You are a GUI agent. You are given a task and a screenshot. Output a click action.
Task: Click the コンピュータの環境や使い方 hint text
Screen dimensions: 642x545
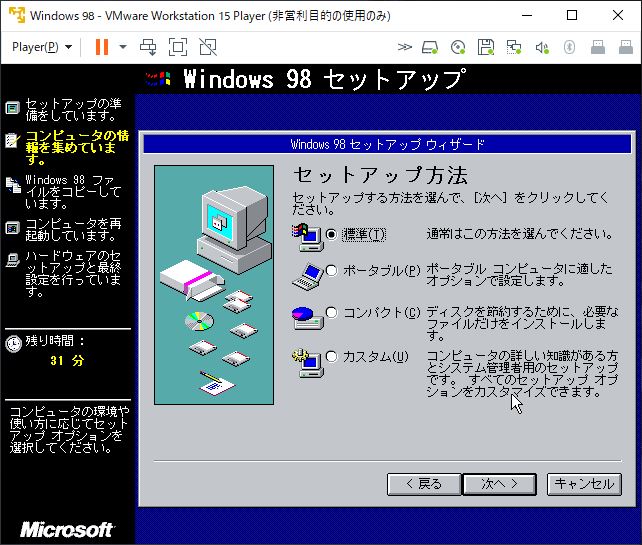tap(69, 430)
